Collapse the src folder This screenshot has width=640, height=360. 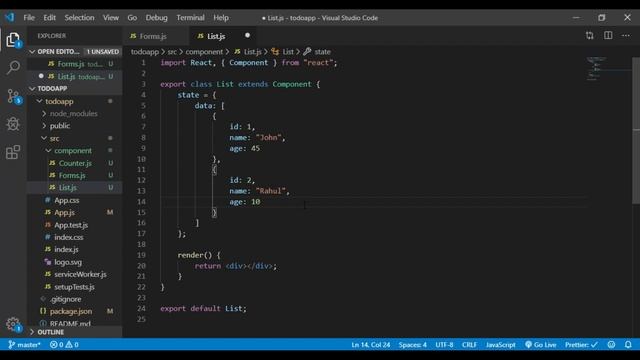click(x=44, y=138)
